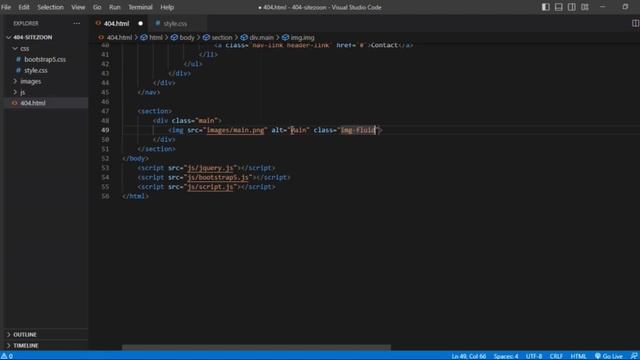Click line number 49 in the gutter
Viewport: 640px width, 360px height.
tap(105, 130)
